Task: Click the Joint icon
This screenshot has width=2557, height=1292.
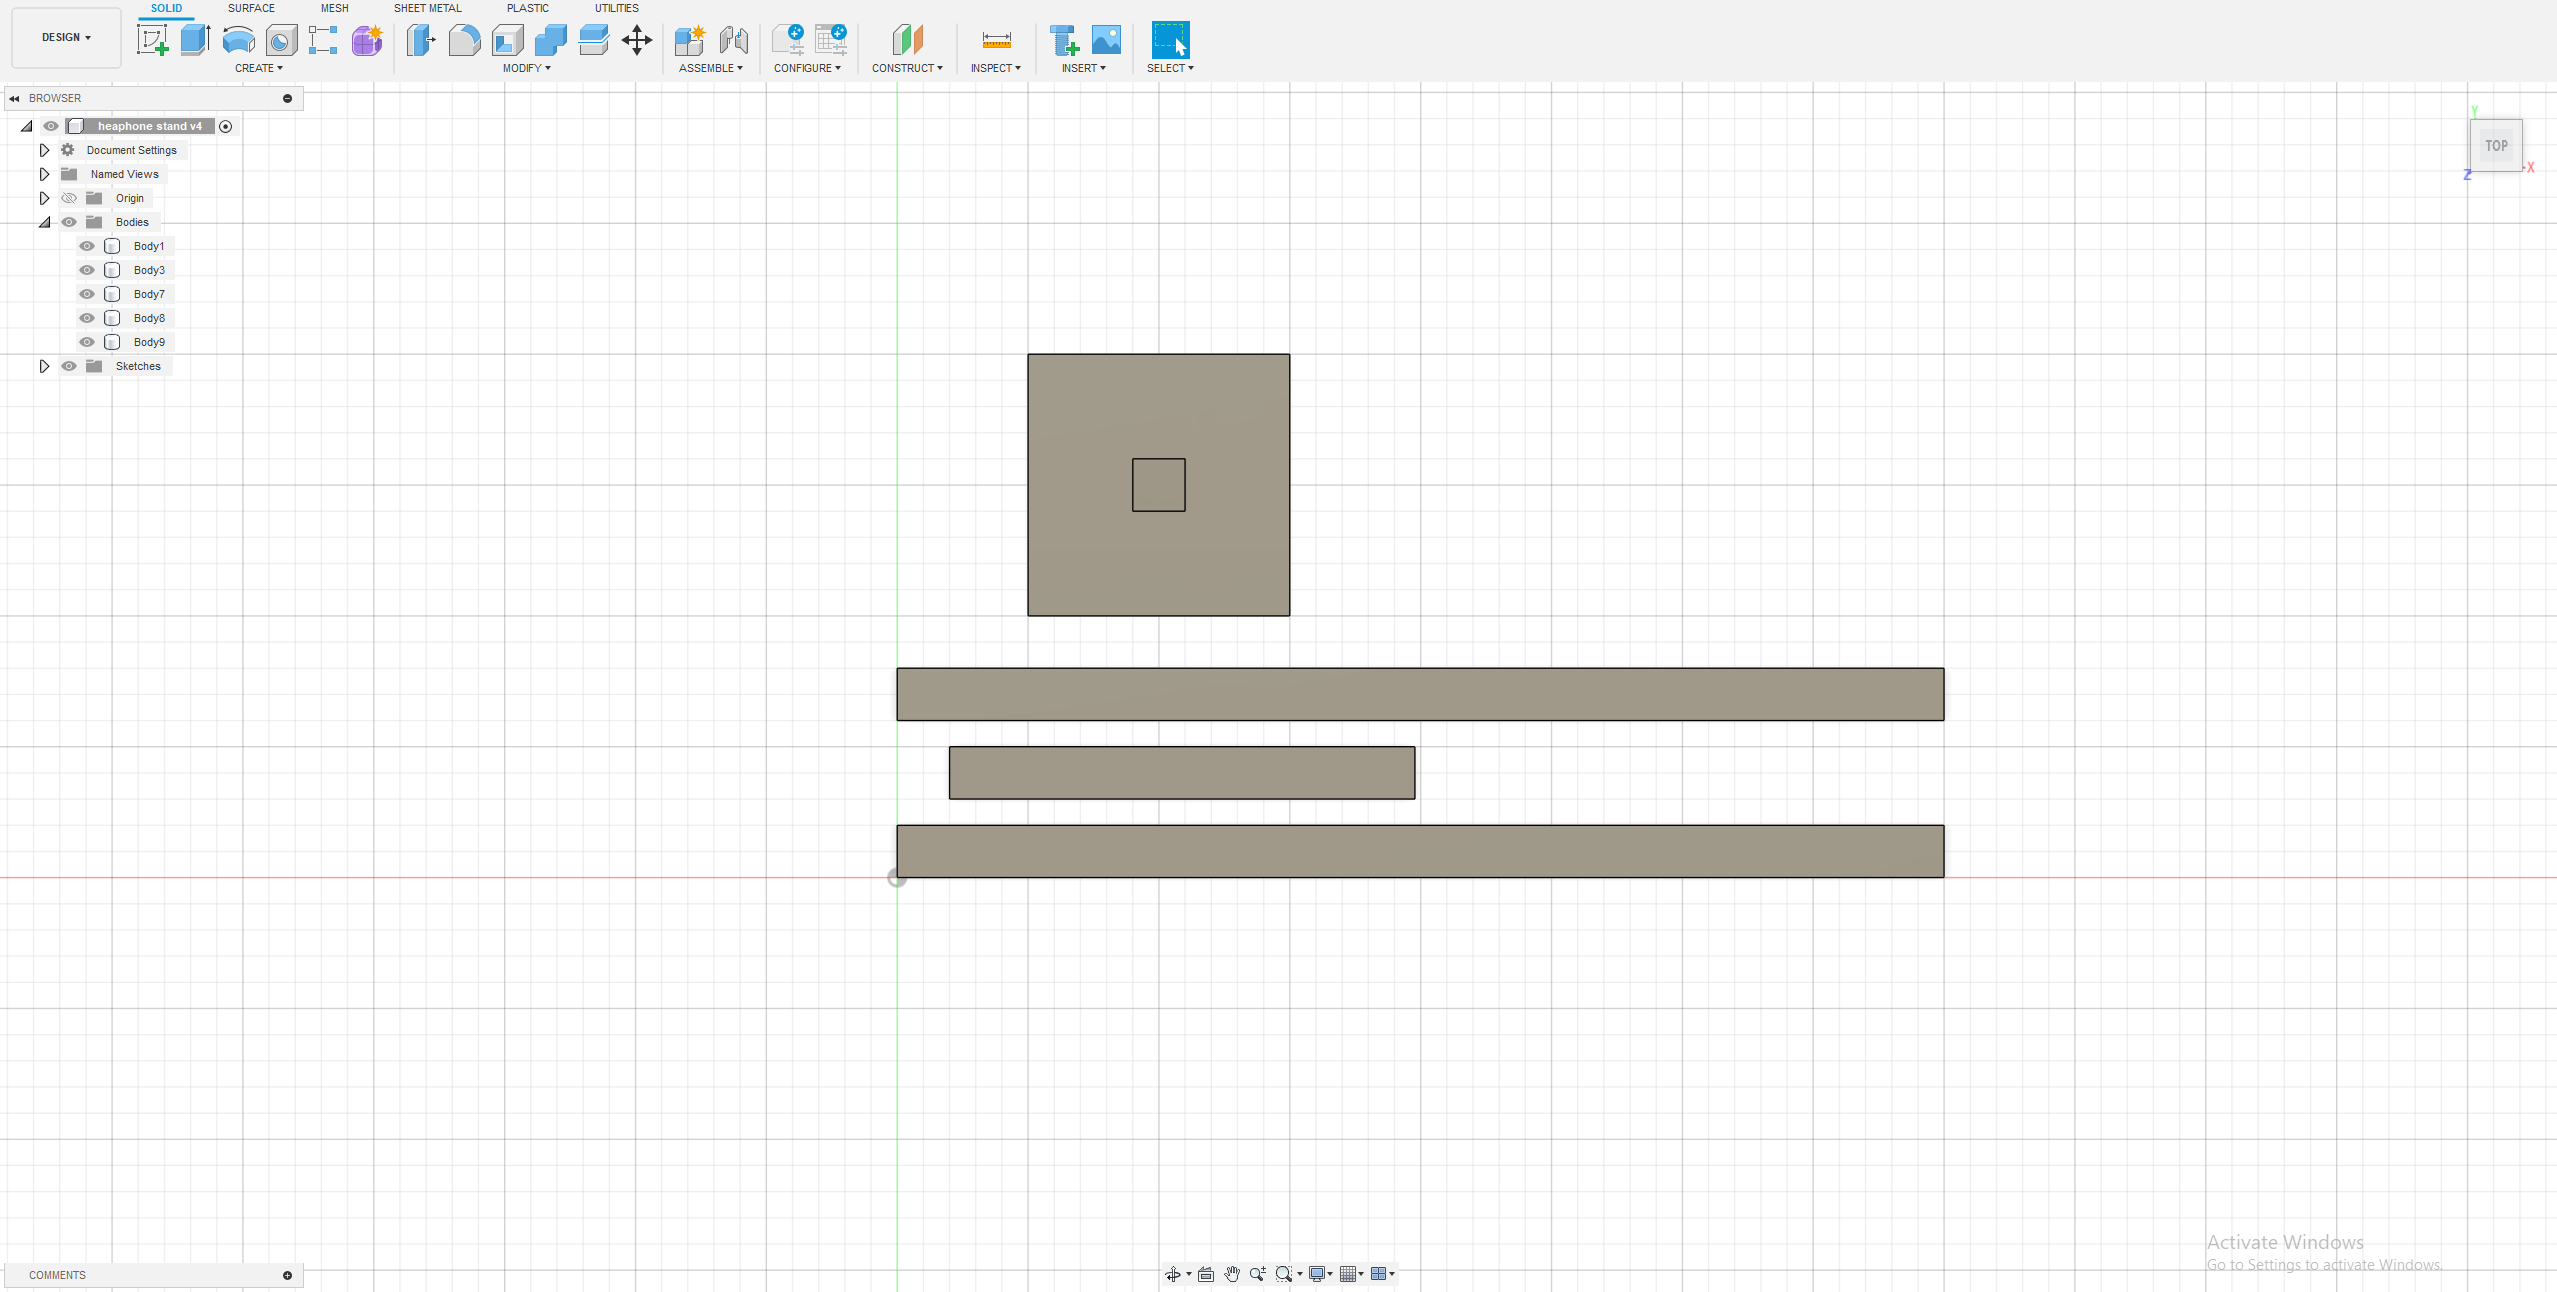Action: coord(734,40)
